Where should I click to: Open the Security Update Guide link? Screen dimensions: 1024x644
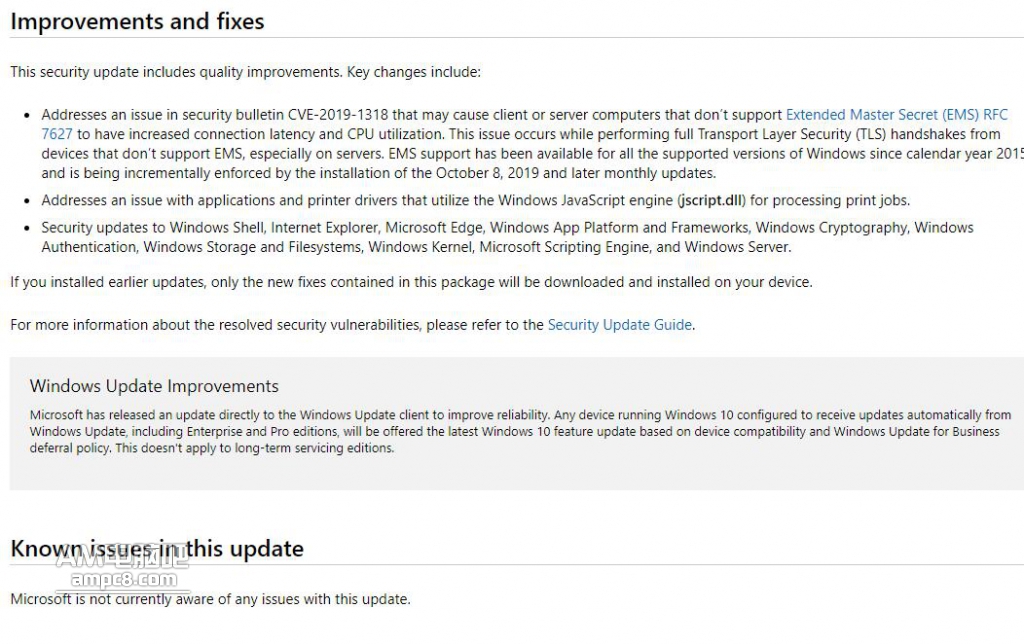[x=620, y=325]
